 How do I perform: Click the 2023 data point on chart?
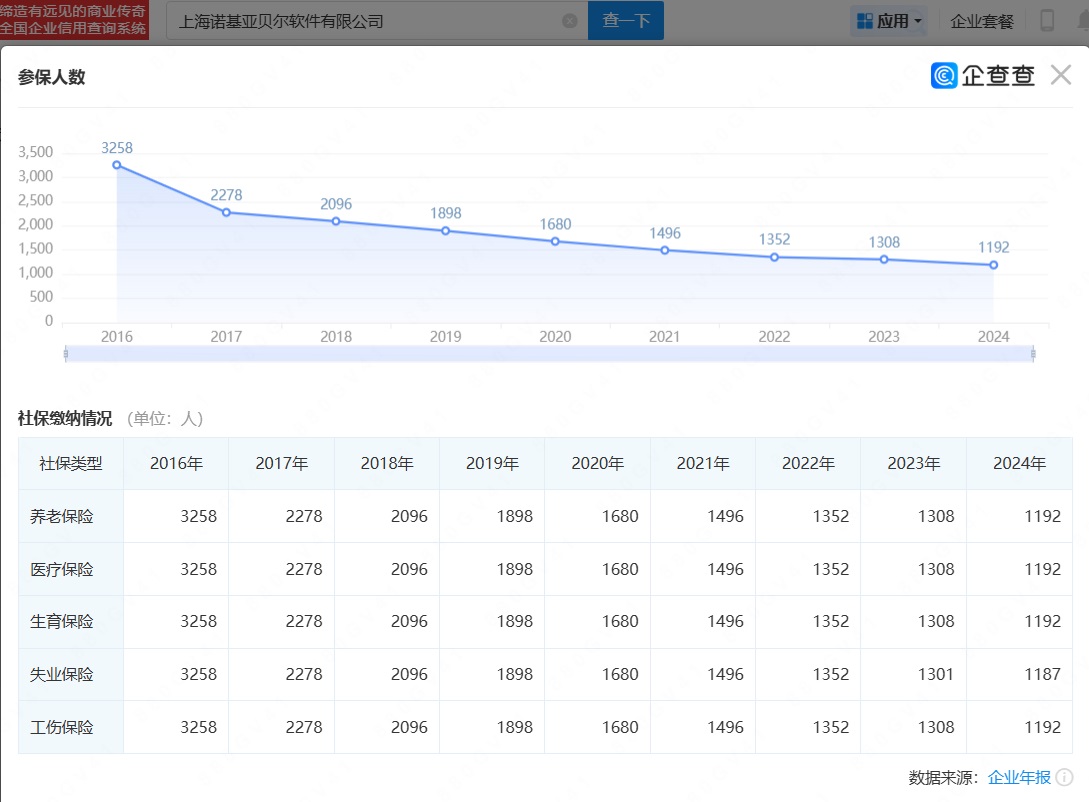[884, 260]
